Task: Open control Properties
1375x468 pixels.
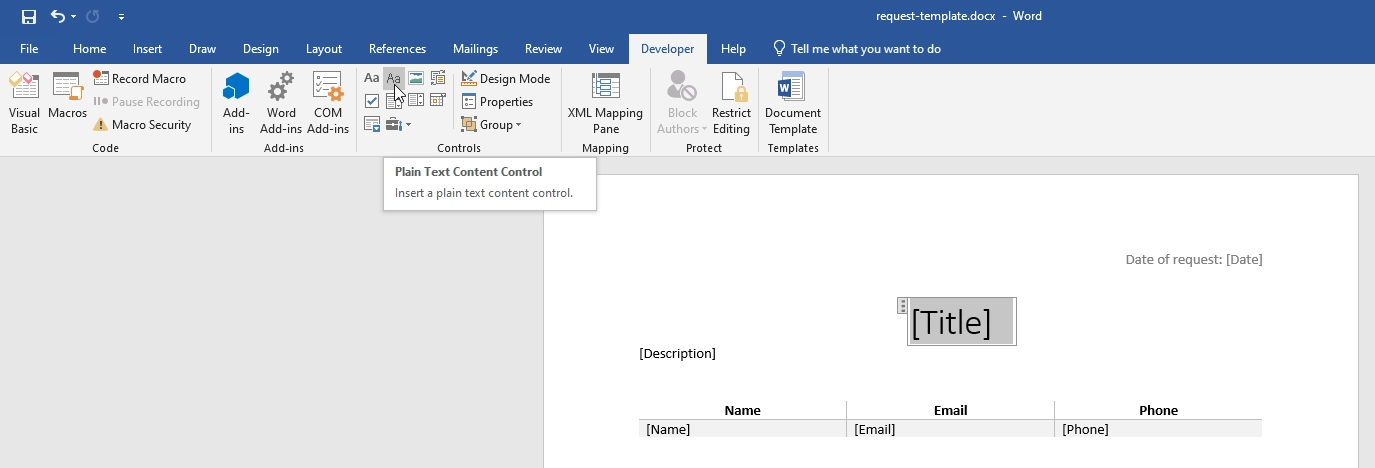Action: point(497,101)
